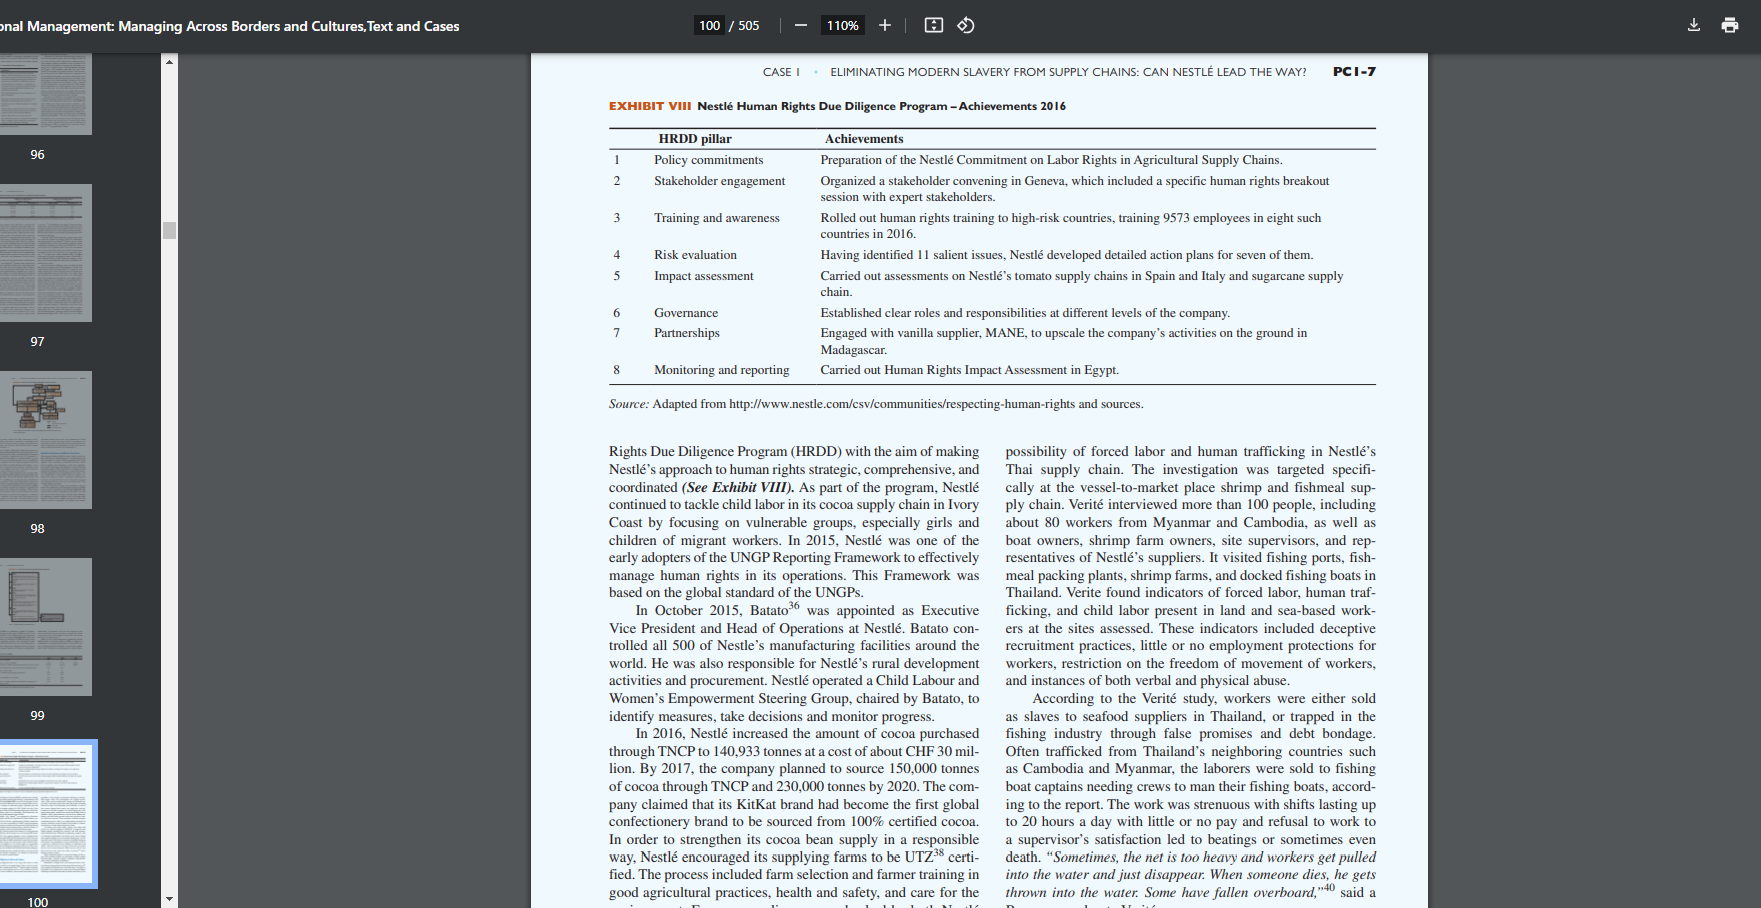
Task: Click the 110% zoom level field
Action: coord(843,25)
